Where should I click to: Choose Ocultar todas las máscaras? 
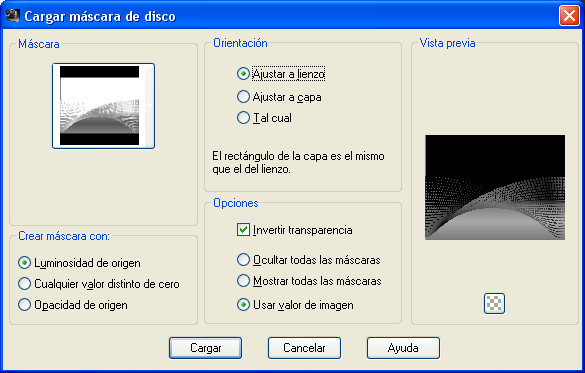pyautogui.click(x=243, y=260)
